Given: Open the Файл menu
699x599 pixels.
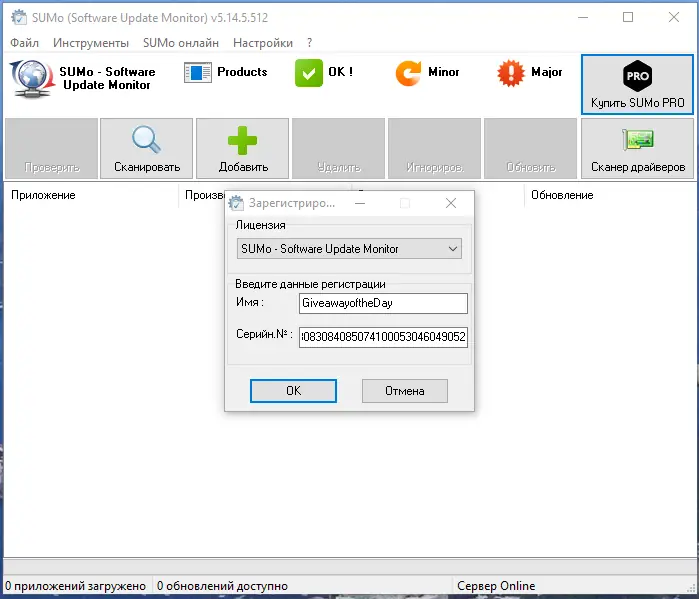Looking at the screenshot, I should click(25, 43).
